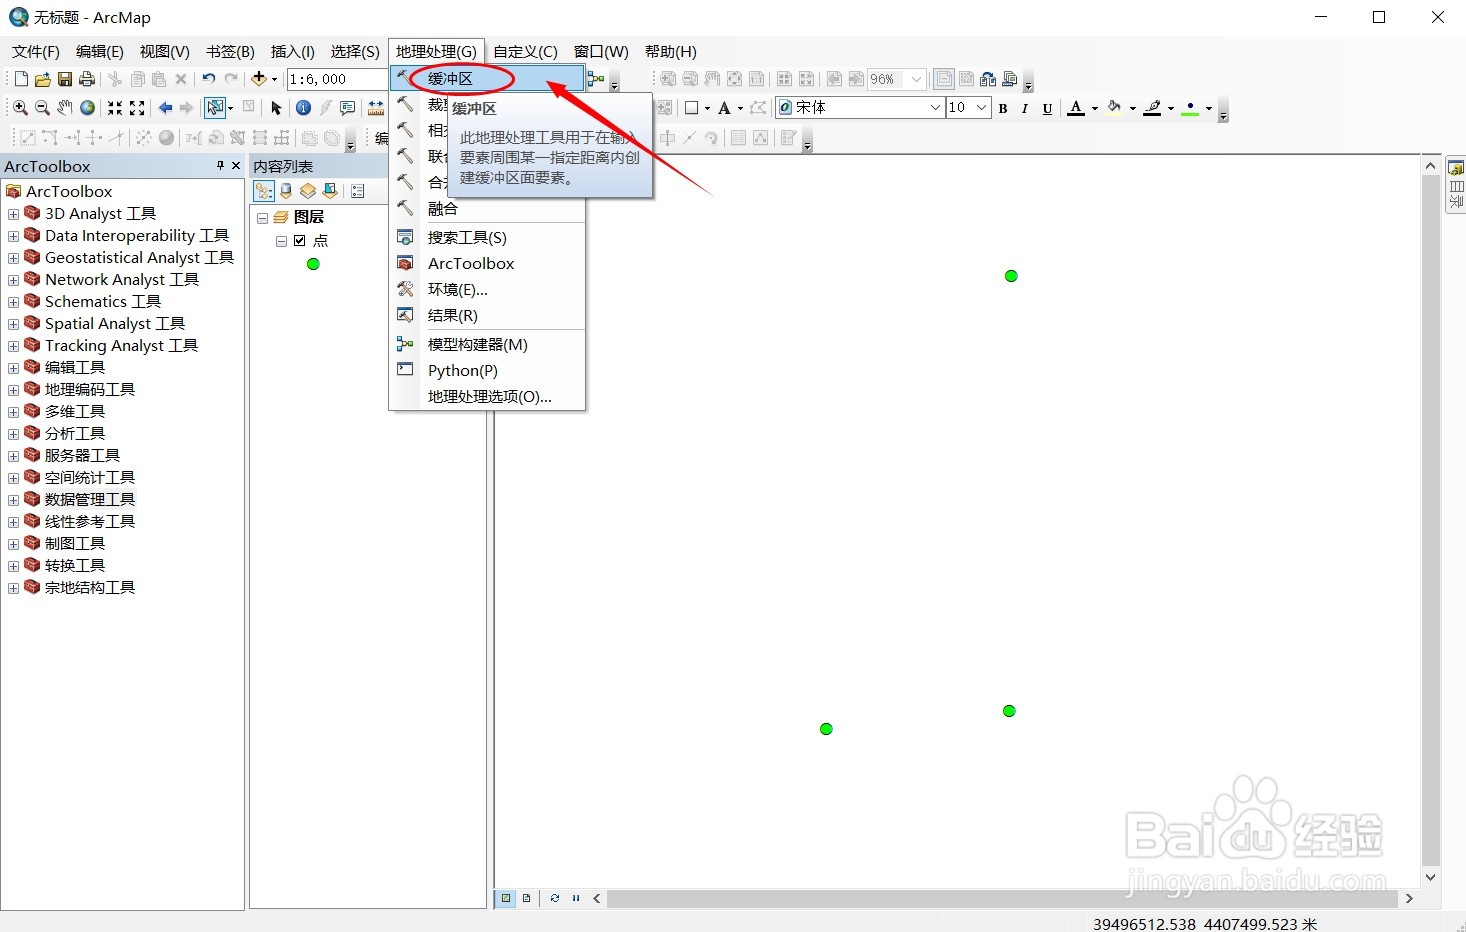Select the Zoom Out tool
The height and width of the screenshot is (932, 1466).
(x=42, y=108)
